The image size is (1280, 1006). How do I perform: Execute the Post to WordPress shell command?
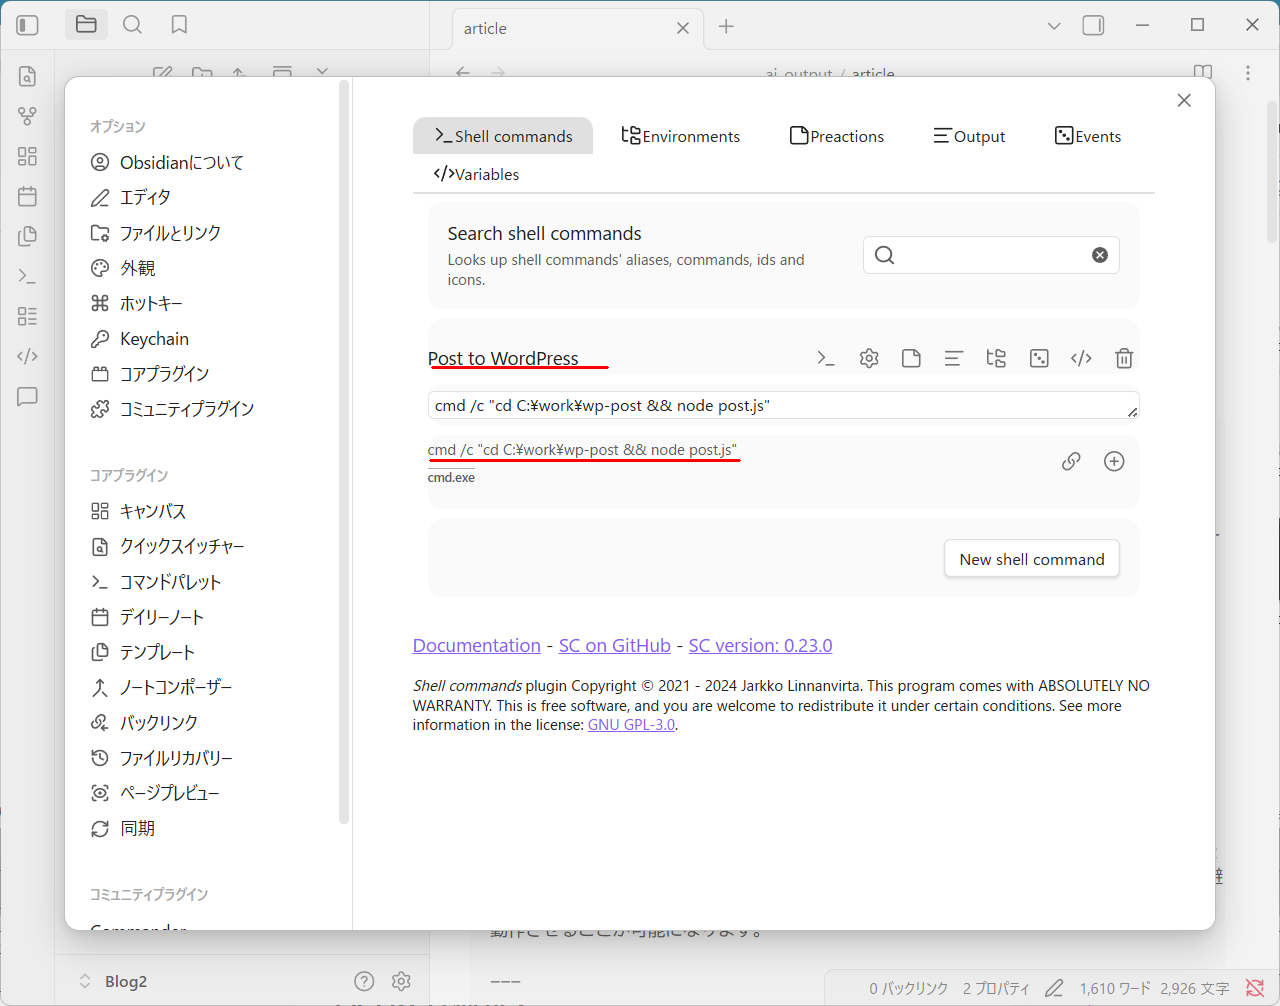[x=826, y=358]
